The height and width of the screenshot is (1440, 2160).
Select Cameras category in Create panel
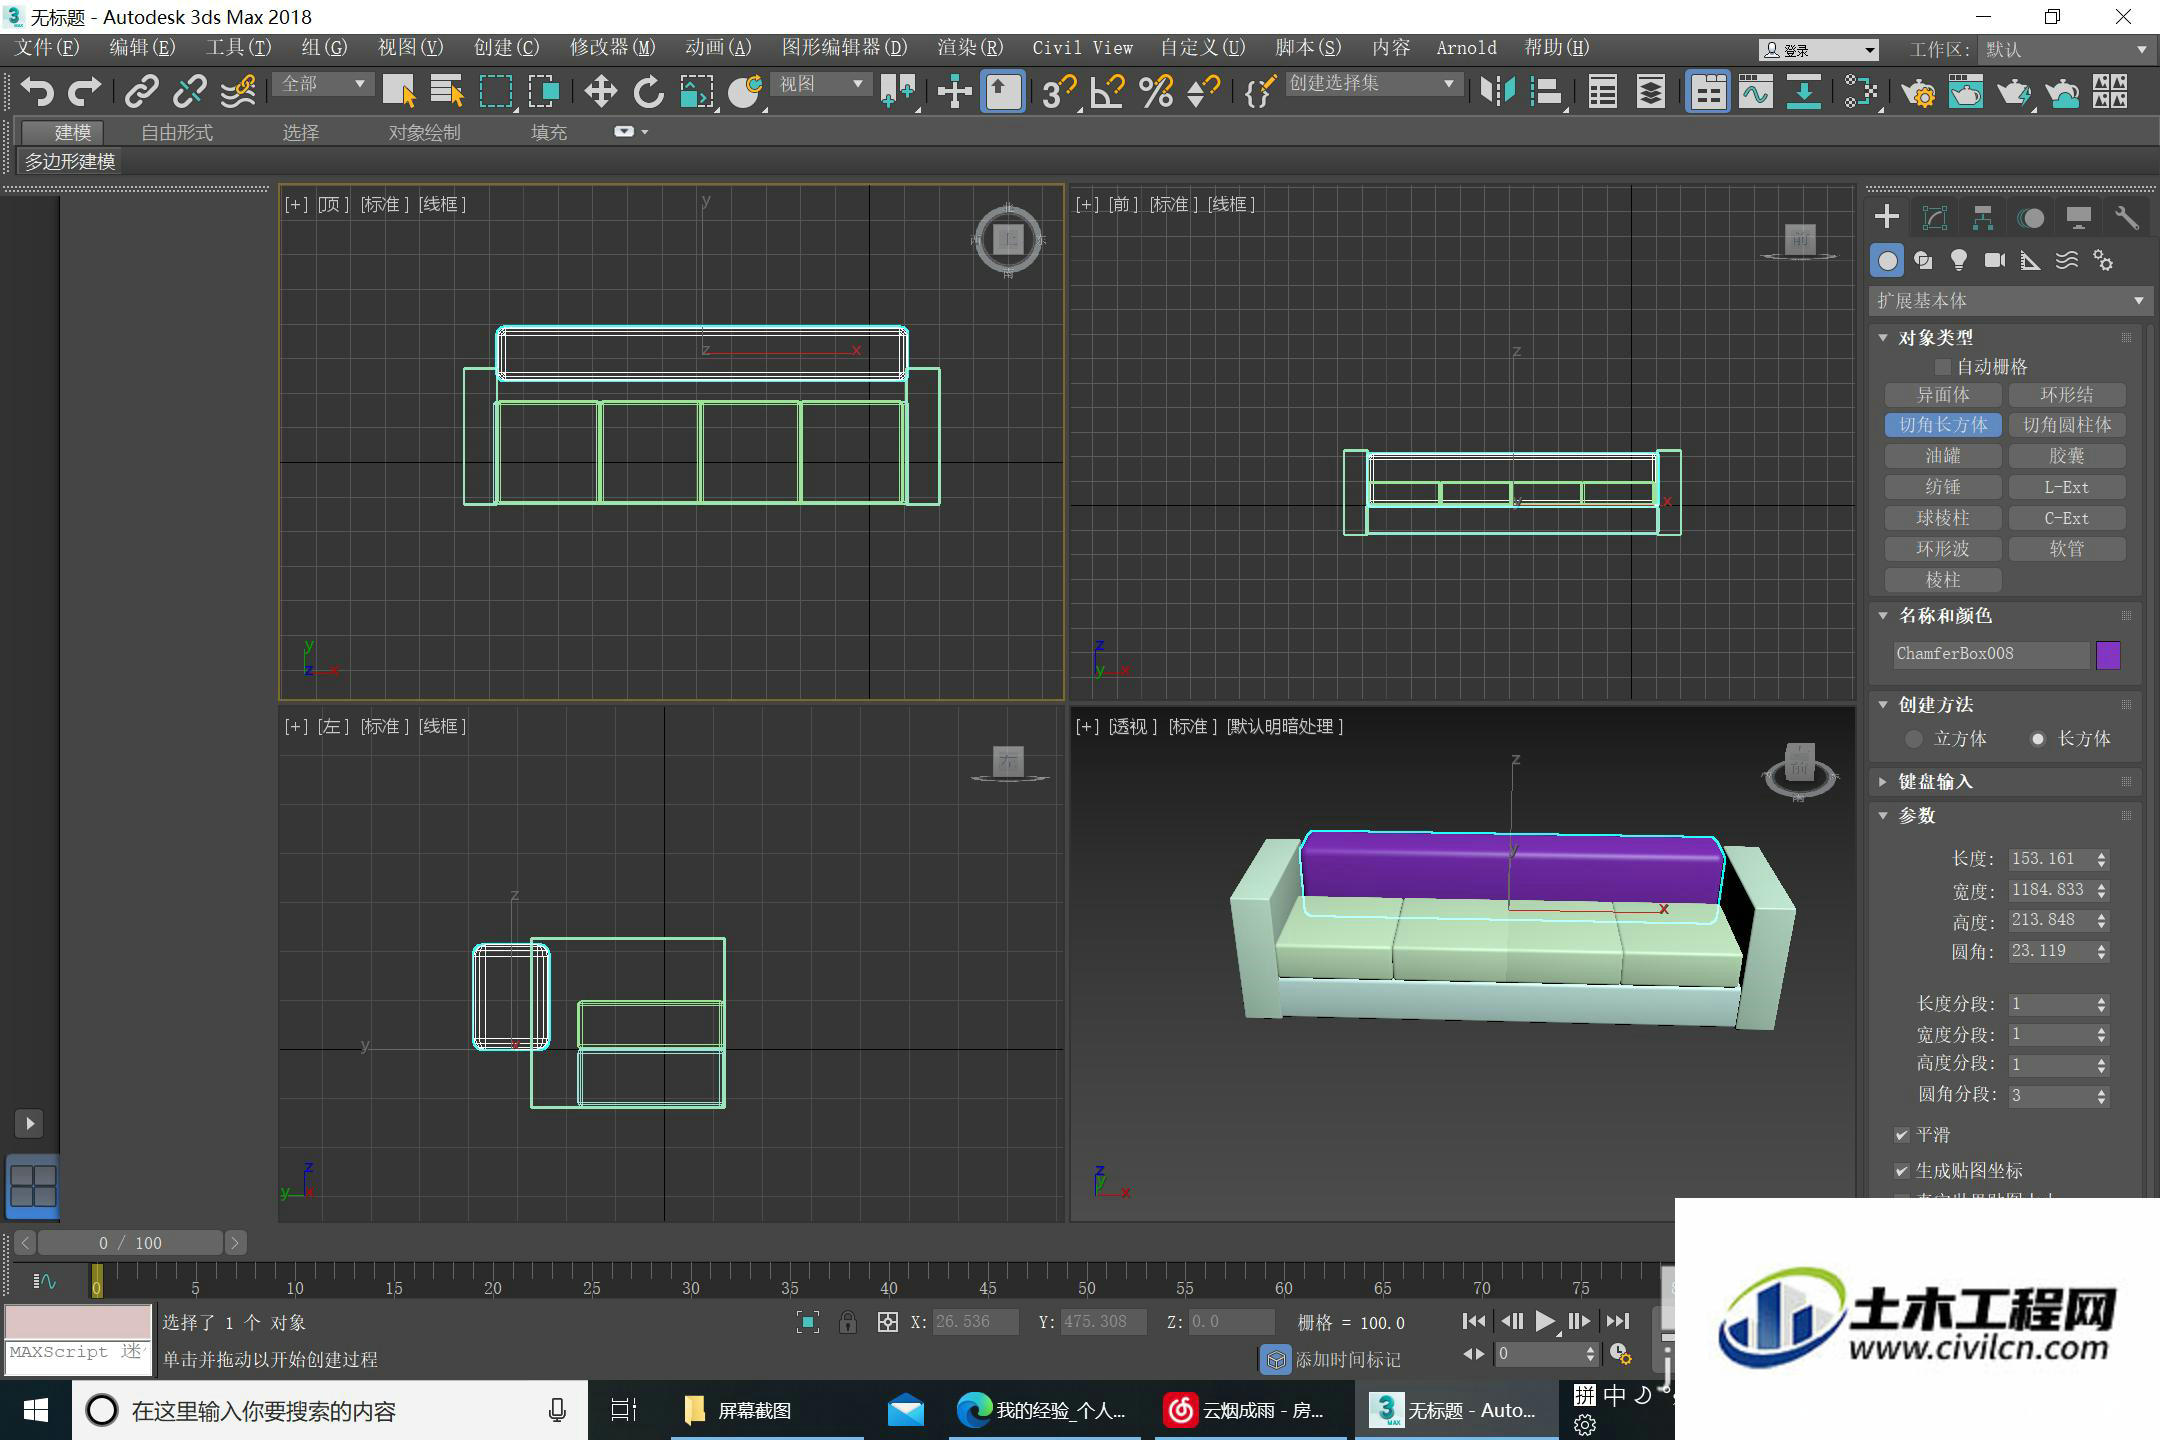(1995, 261)
